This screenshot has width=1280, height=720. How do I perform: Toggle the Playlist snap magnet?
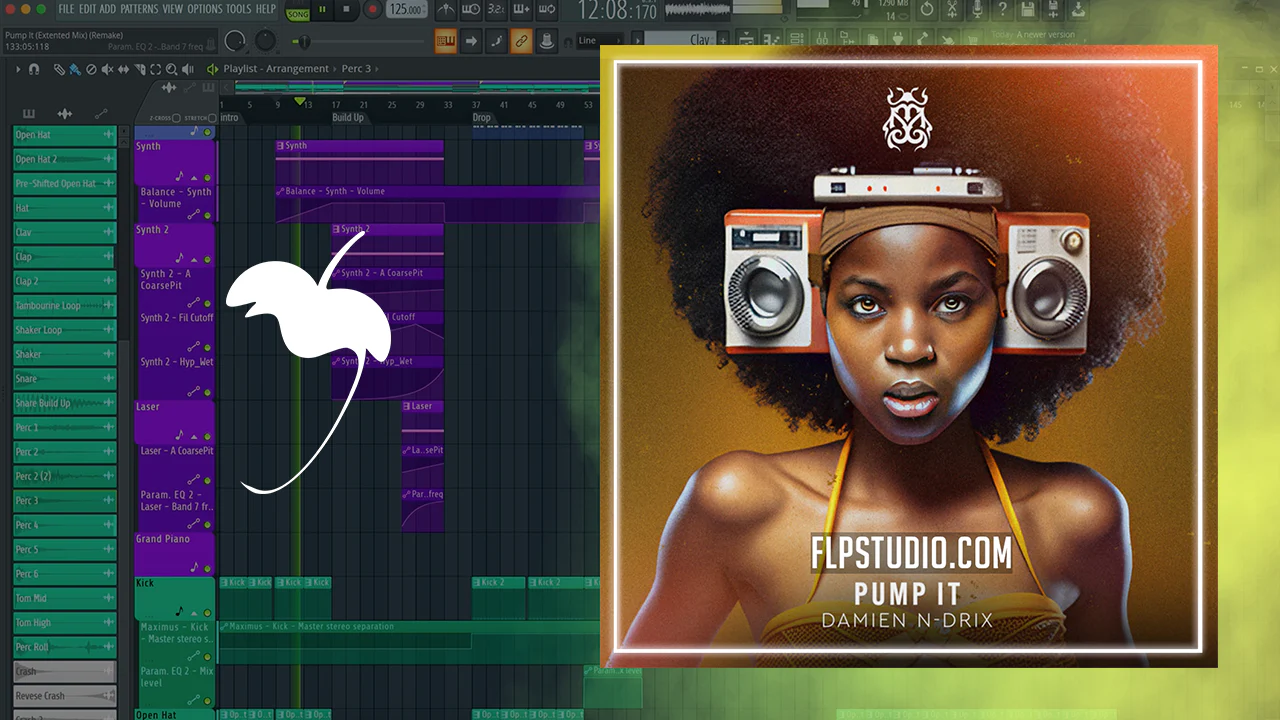(x=34, y=70)
